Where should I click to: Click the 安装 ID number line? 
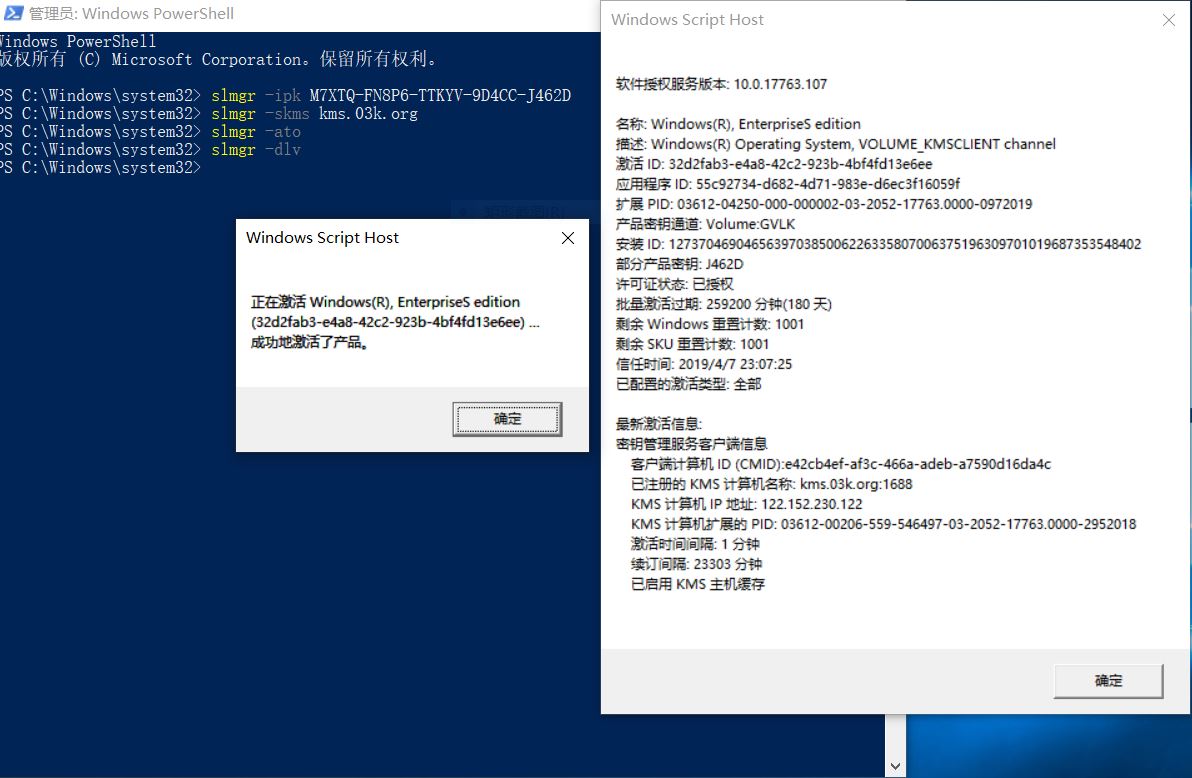click(878, 244)
